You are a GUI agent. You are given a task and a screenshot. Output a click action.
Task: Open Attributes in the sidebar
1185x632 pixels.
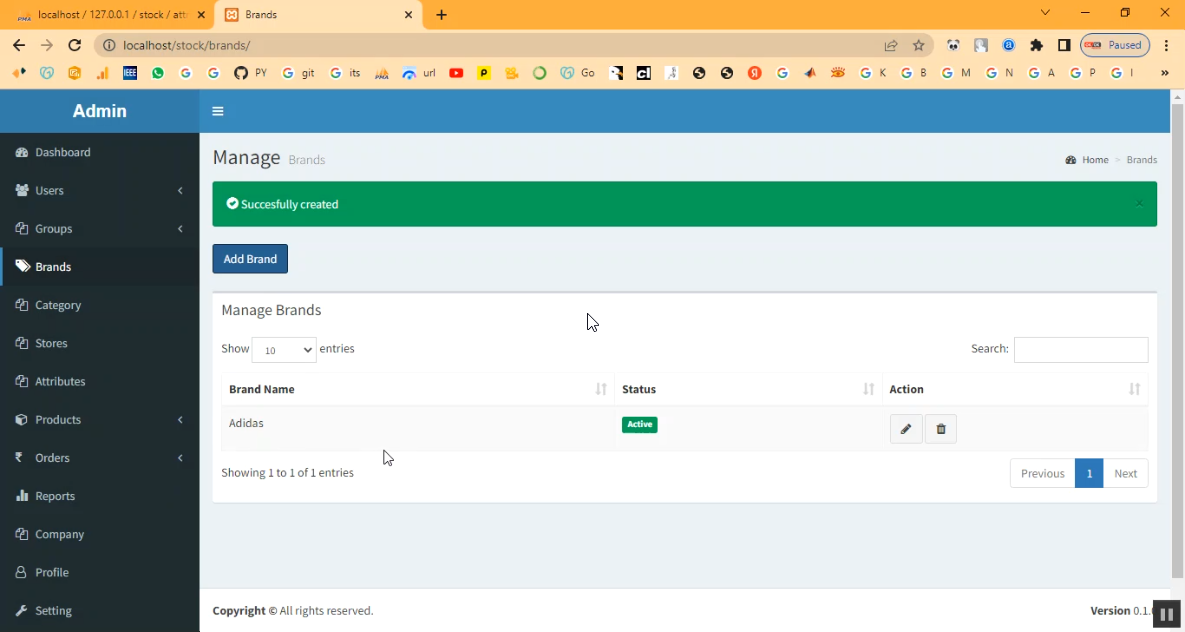click(x=100, y=381)
